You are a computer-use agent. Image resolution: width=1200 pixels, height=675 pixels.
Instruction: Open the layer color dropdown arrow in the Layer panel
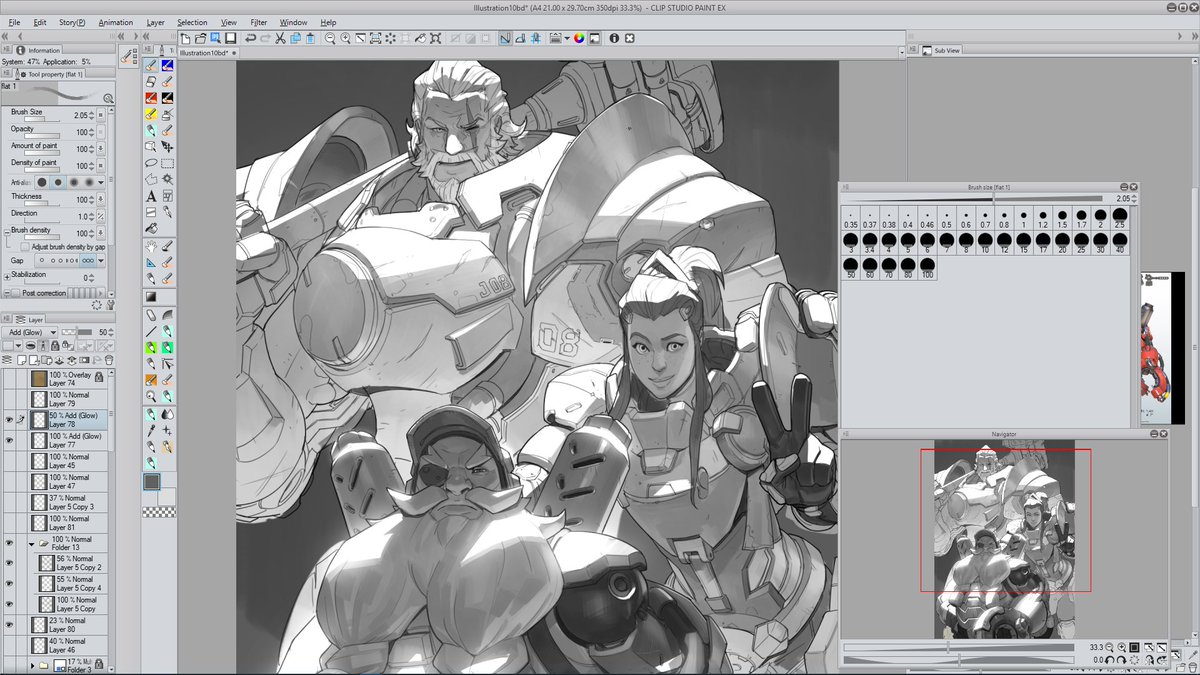pos(18,346)
